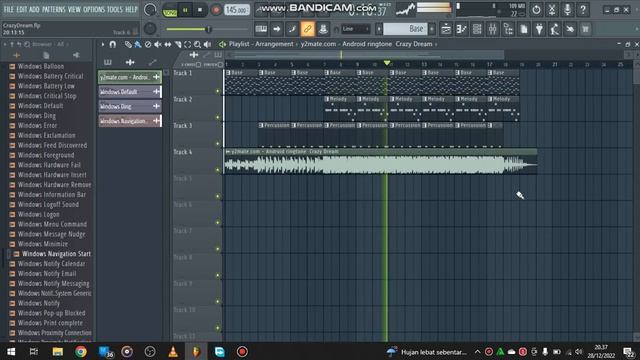Select the playlist Playback speaker tool

[x=208, y=44]
